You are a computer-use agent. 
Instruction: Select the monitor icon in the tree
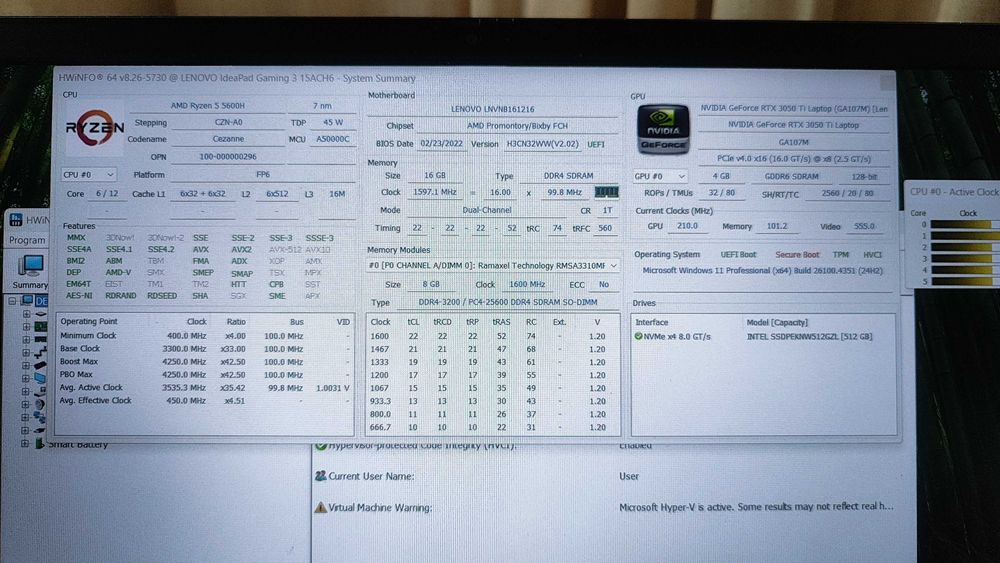point(40,378)
